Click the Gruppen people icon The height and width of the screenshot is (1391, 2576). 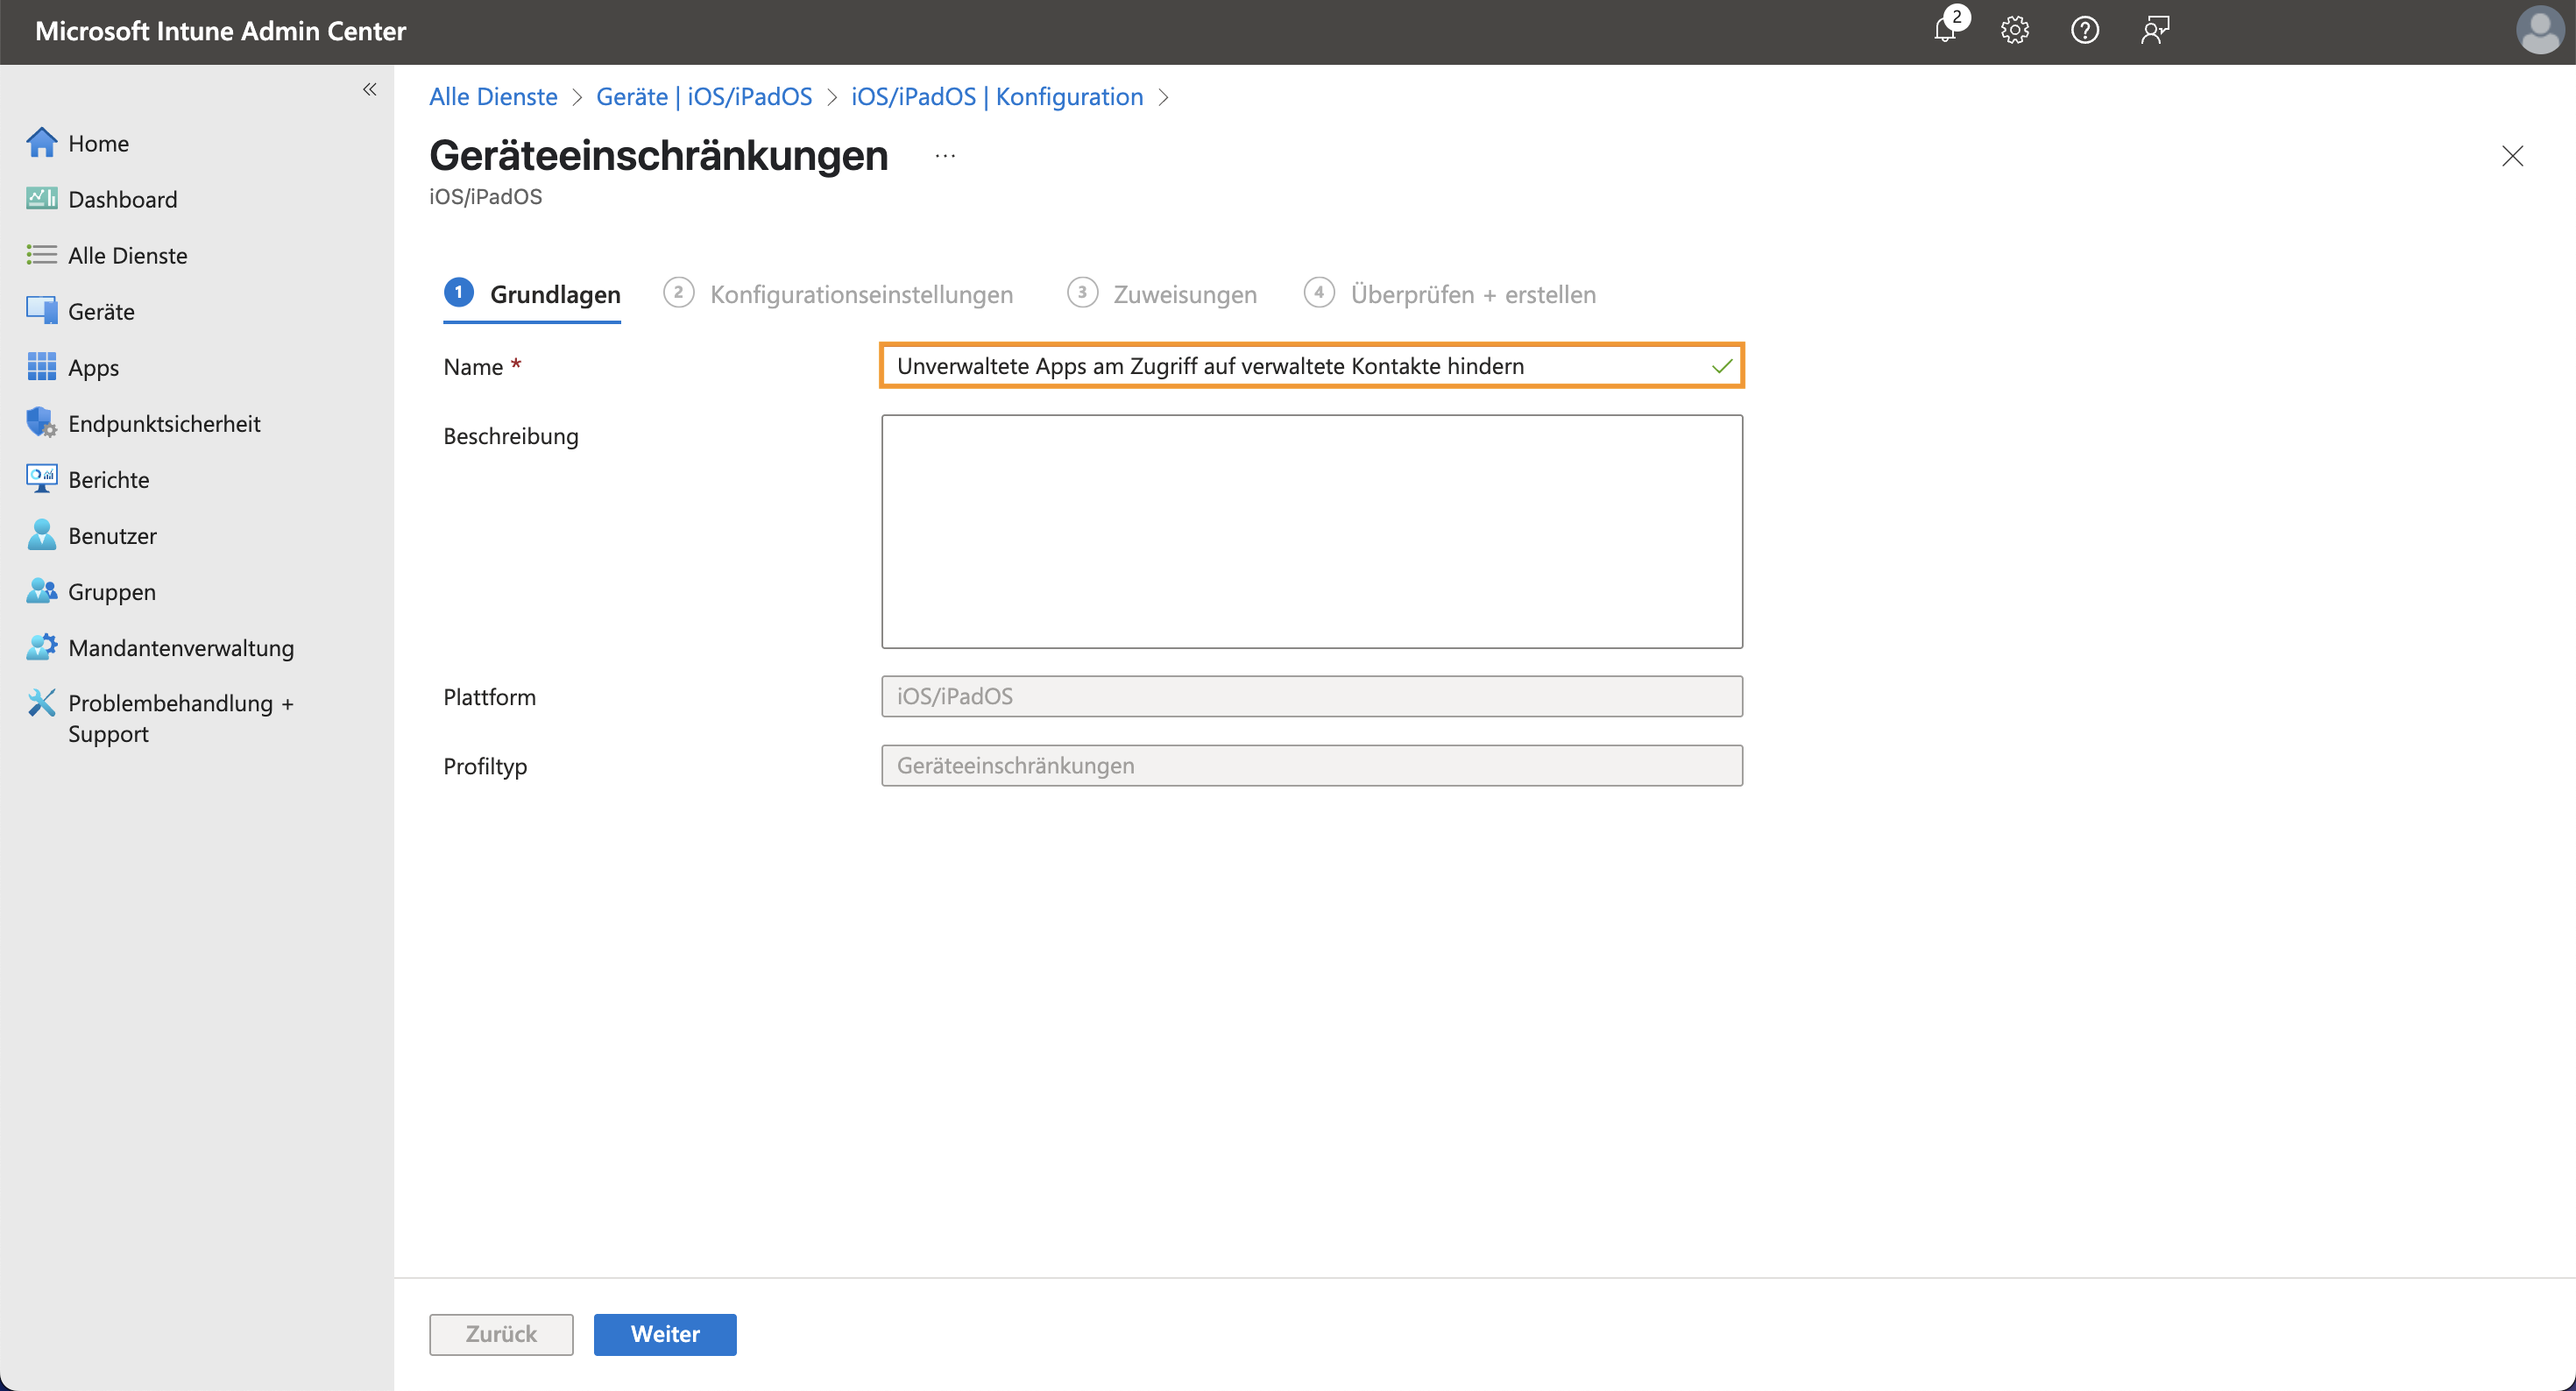tap(42, 591)
